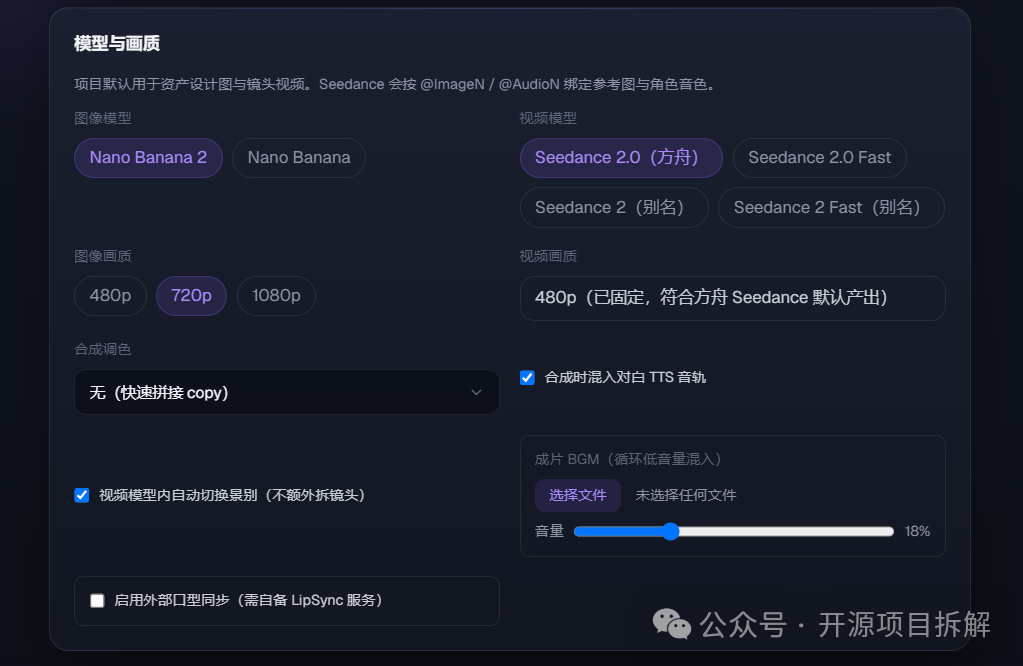This screenshot has width=1023, height=666.
Task: Click the 视频模型 label
Action: click(x=548, y=118)
